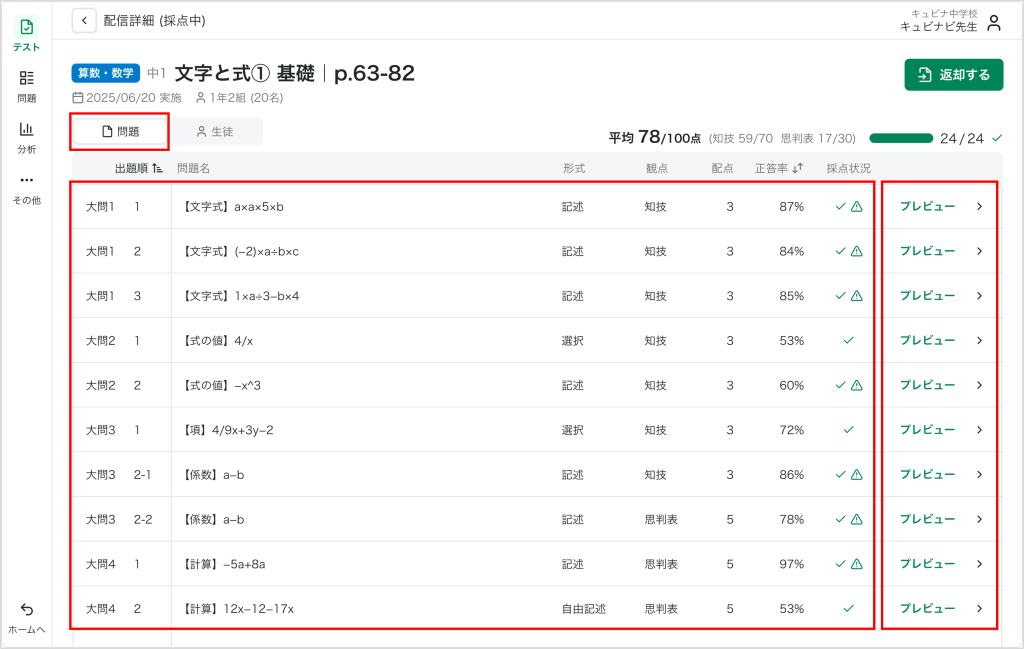Go back with the left chevron button
The height and width of the screenshot is (649, 1024).
click(x=84, y=21)
